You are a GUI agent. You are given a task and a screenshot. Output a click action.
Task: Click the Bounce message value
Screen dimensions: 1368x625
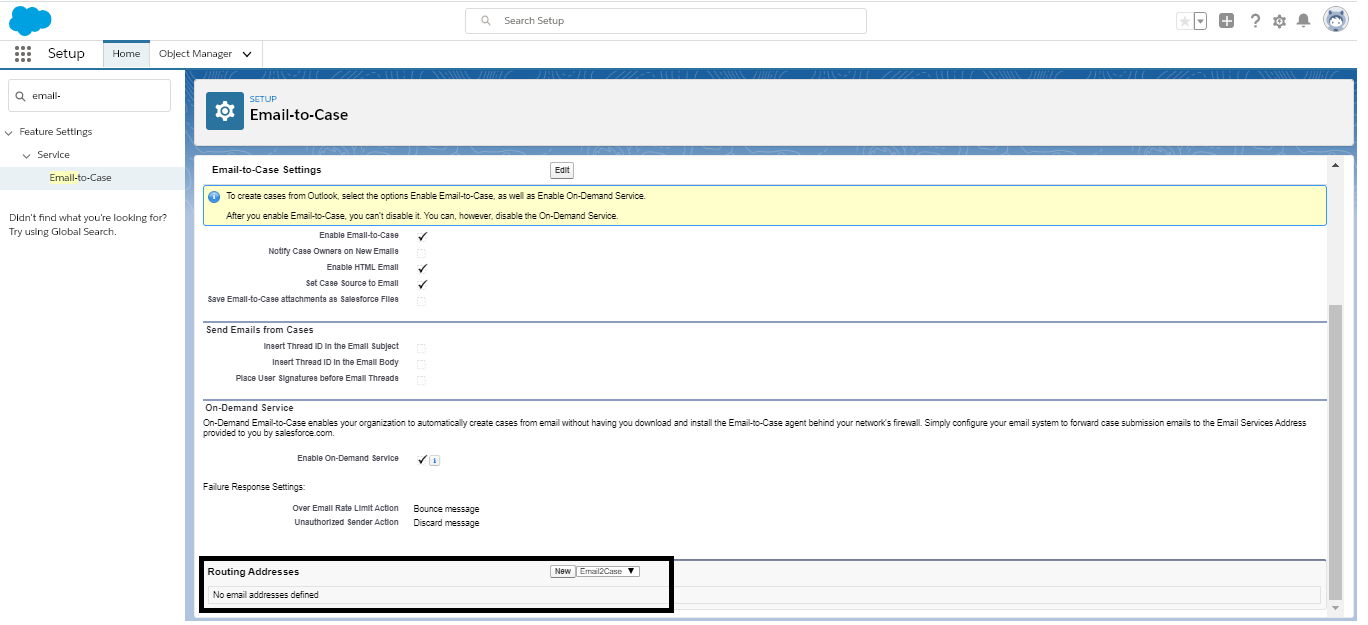click(446, 509)
